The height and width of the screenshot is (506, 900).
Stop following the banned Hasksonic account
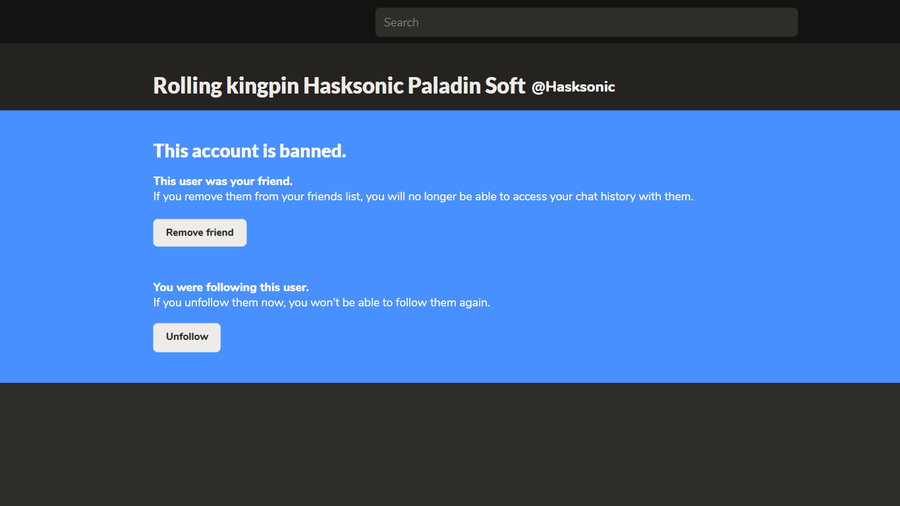(187, 337)
